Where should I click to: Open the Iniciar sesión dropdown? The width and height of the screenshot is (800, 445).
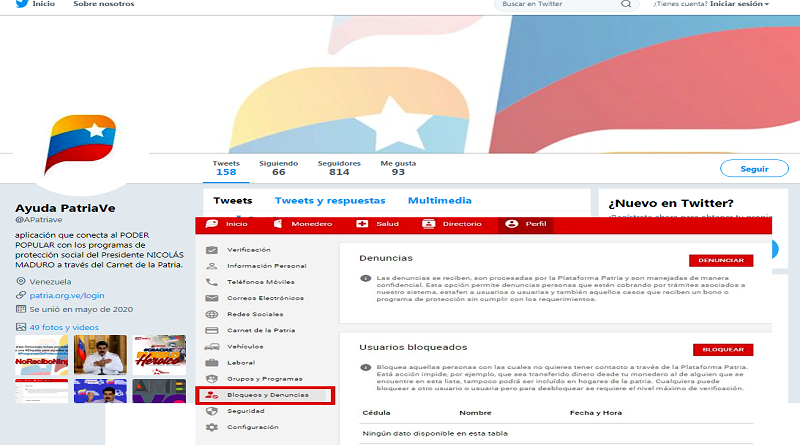739,4
